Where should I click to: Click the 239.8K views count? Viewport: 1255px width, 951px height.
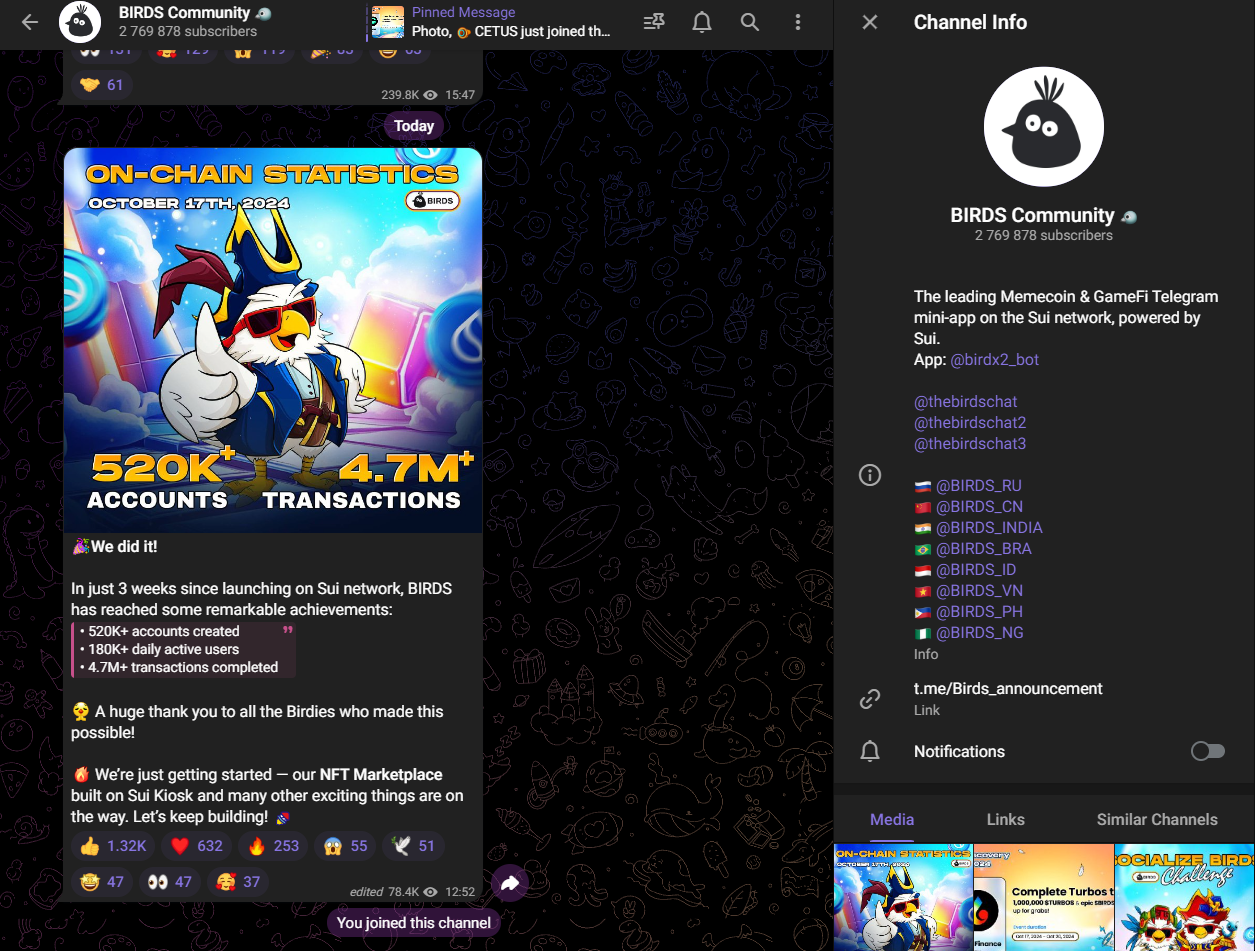pos(400,95)
